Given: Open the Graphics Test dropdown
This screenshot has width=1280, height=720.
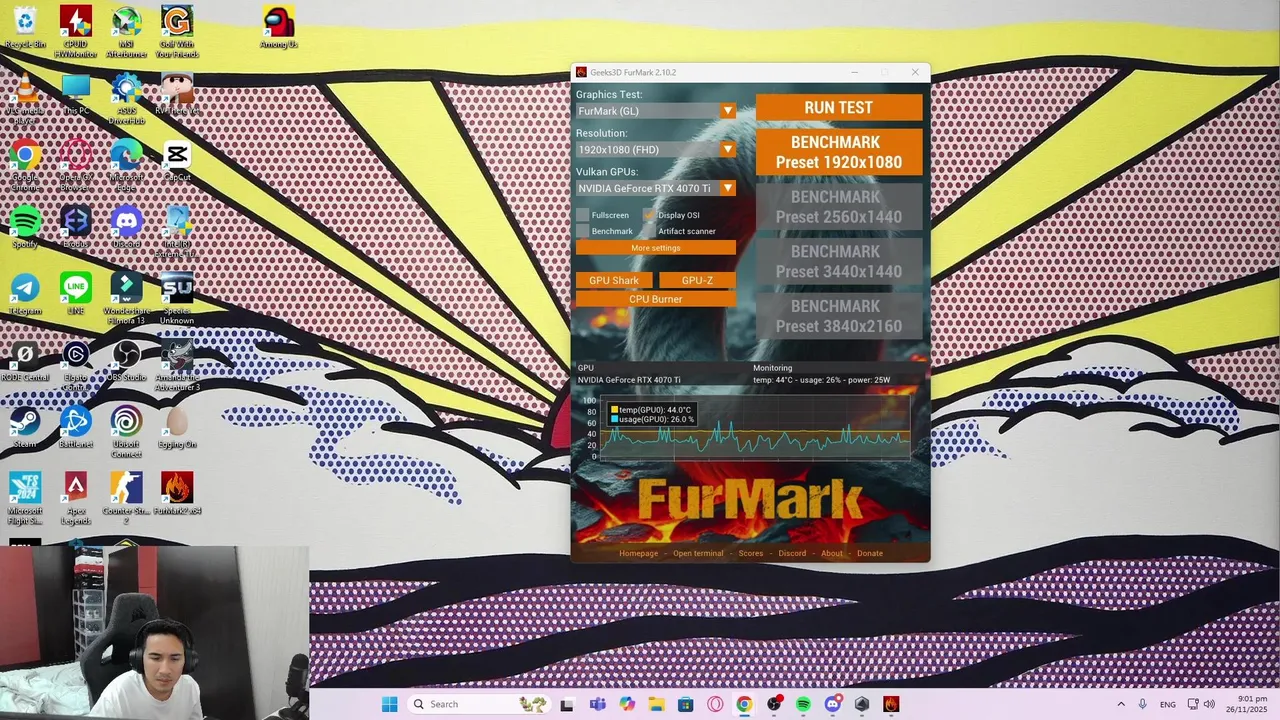Looking at the screenshot, I should click(x=656, y=111).
